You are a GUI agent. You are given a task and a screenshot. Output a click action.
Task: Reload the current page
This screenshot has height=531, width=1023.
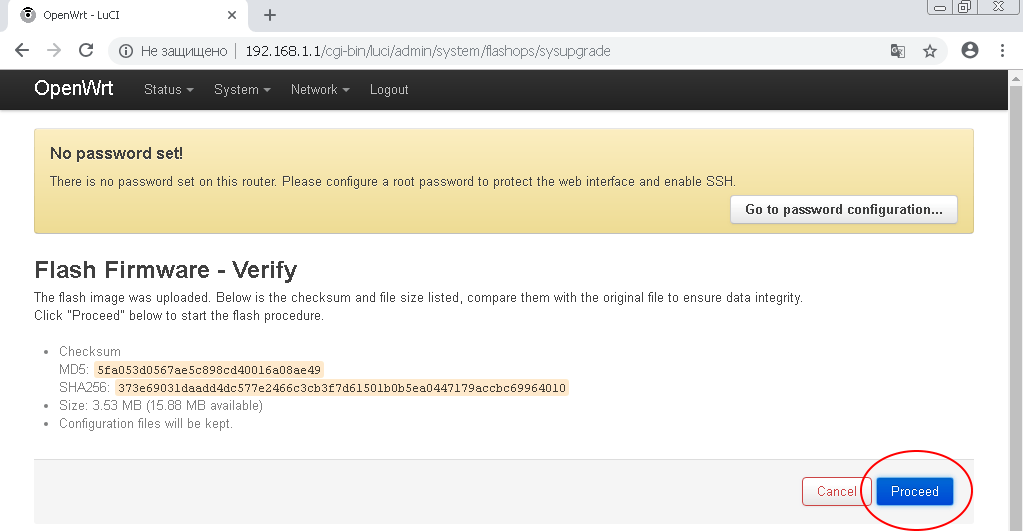[x=86, y=51]
